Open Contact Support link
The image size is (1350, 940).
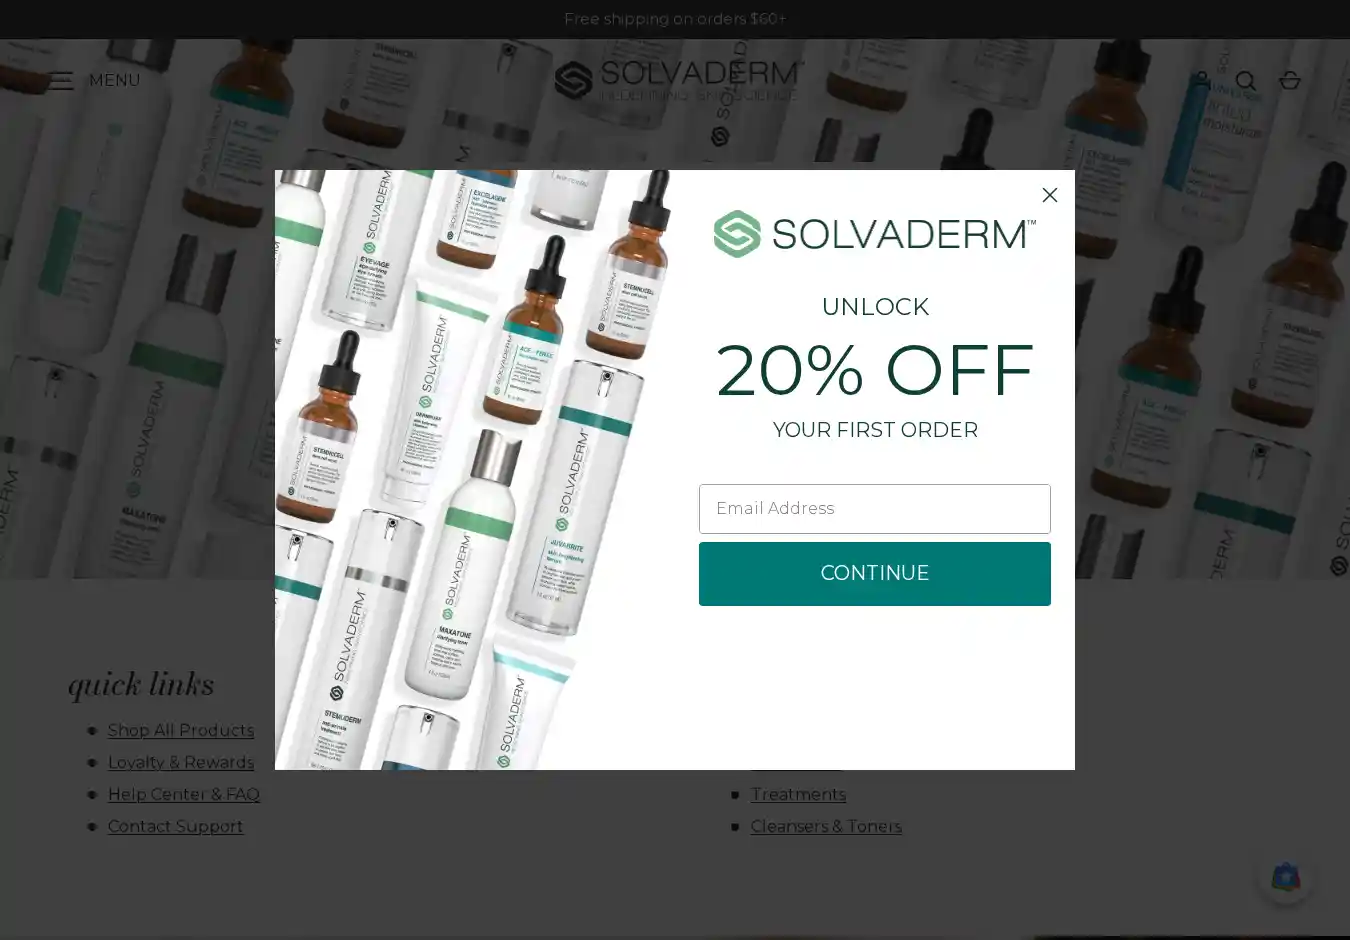click(175, 826)
